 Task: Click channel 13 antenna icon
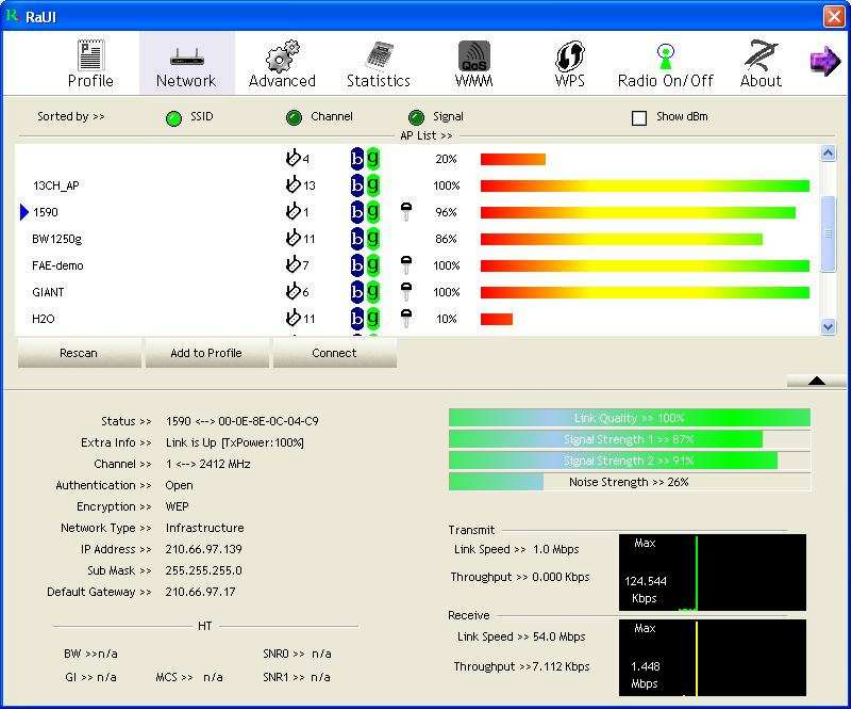tap(293, 185)
